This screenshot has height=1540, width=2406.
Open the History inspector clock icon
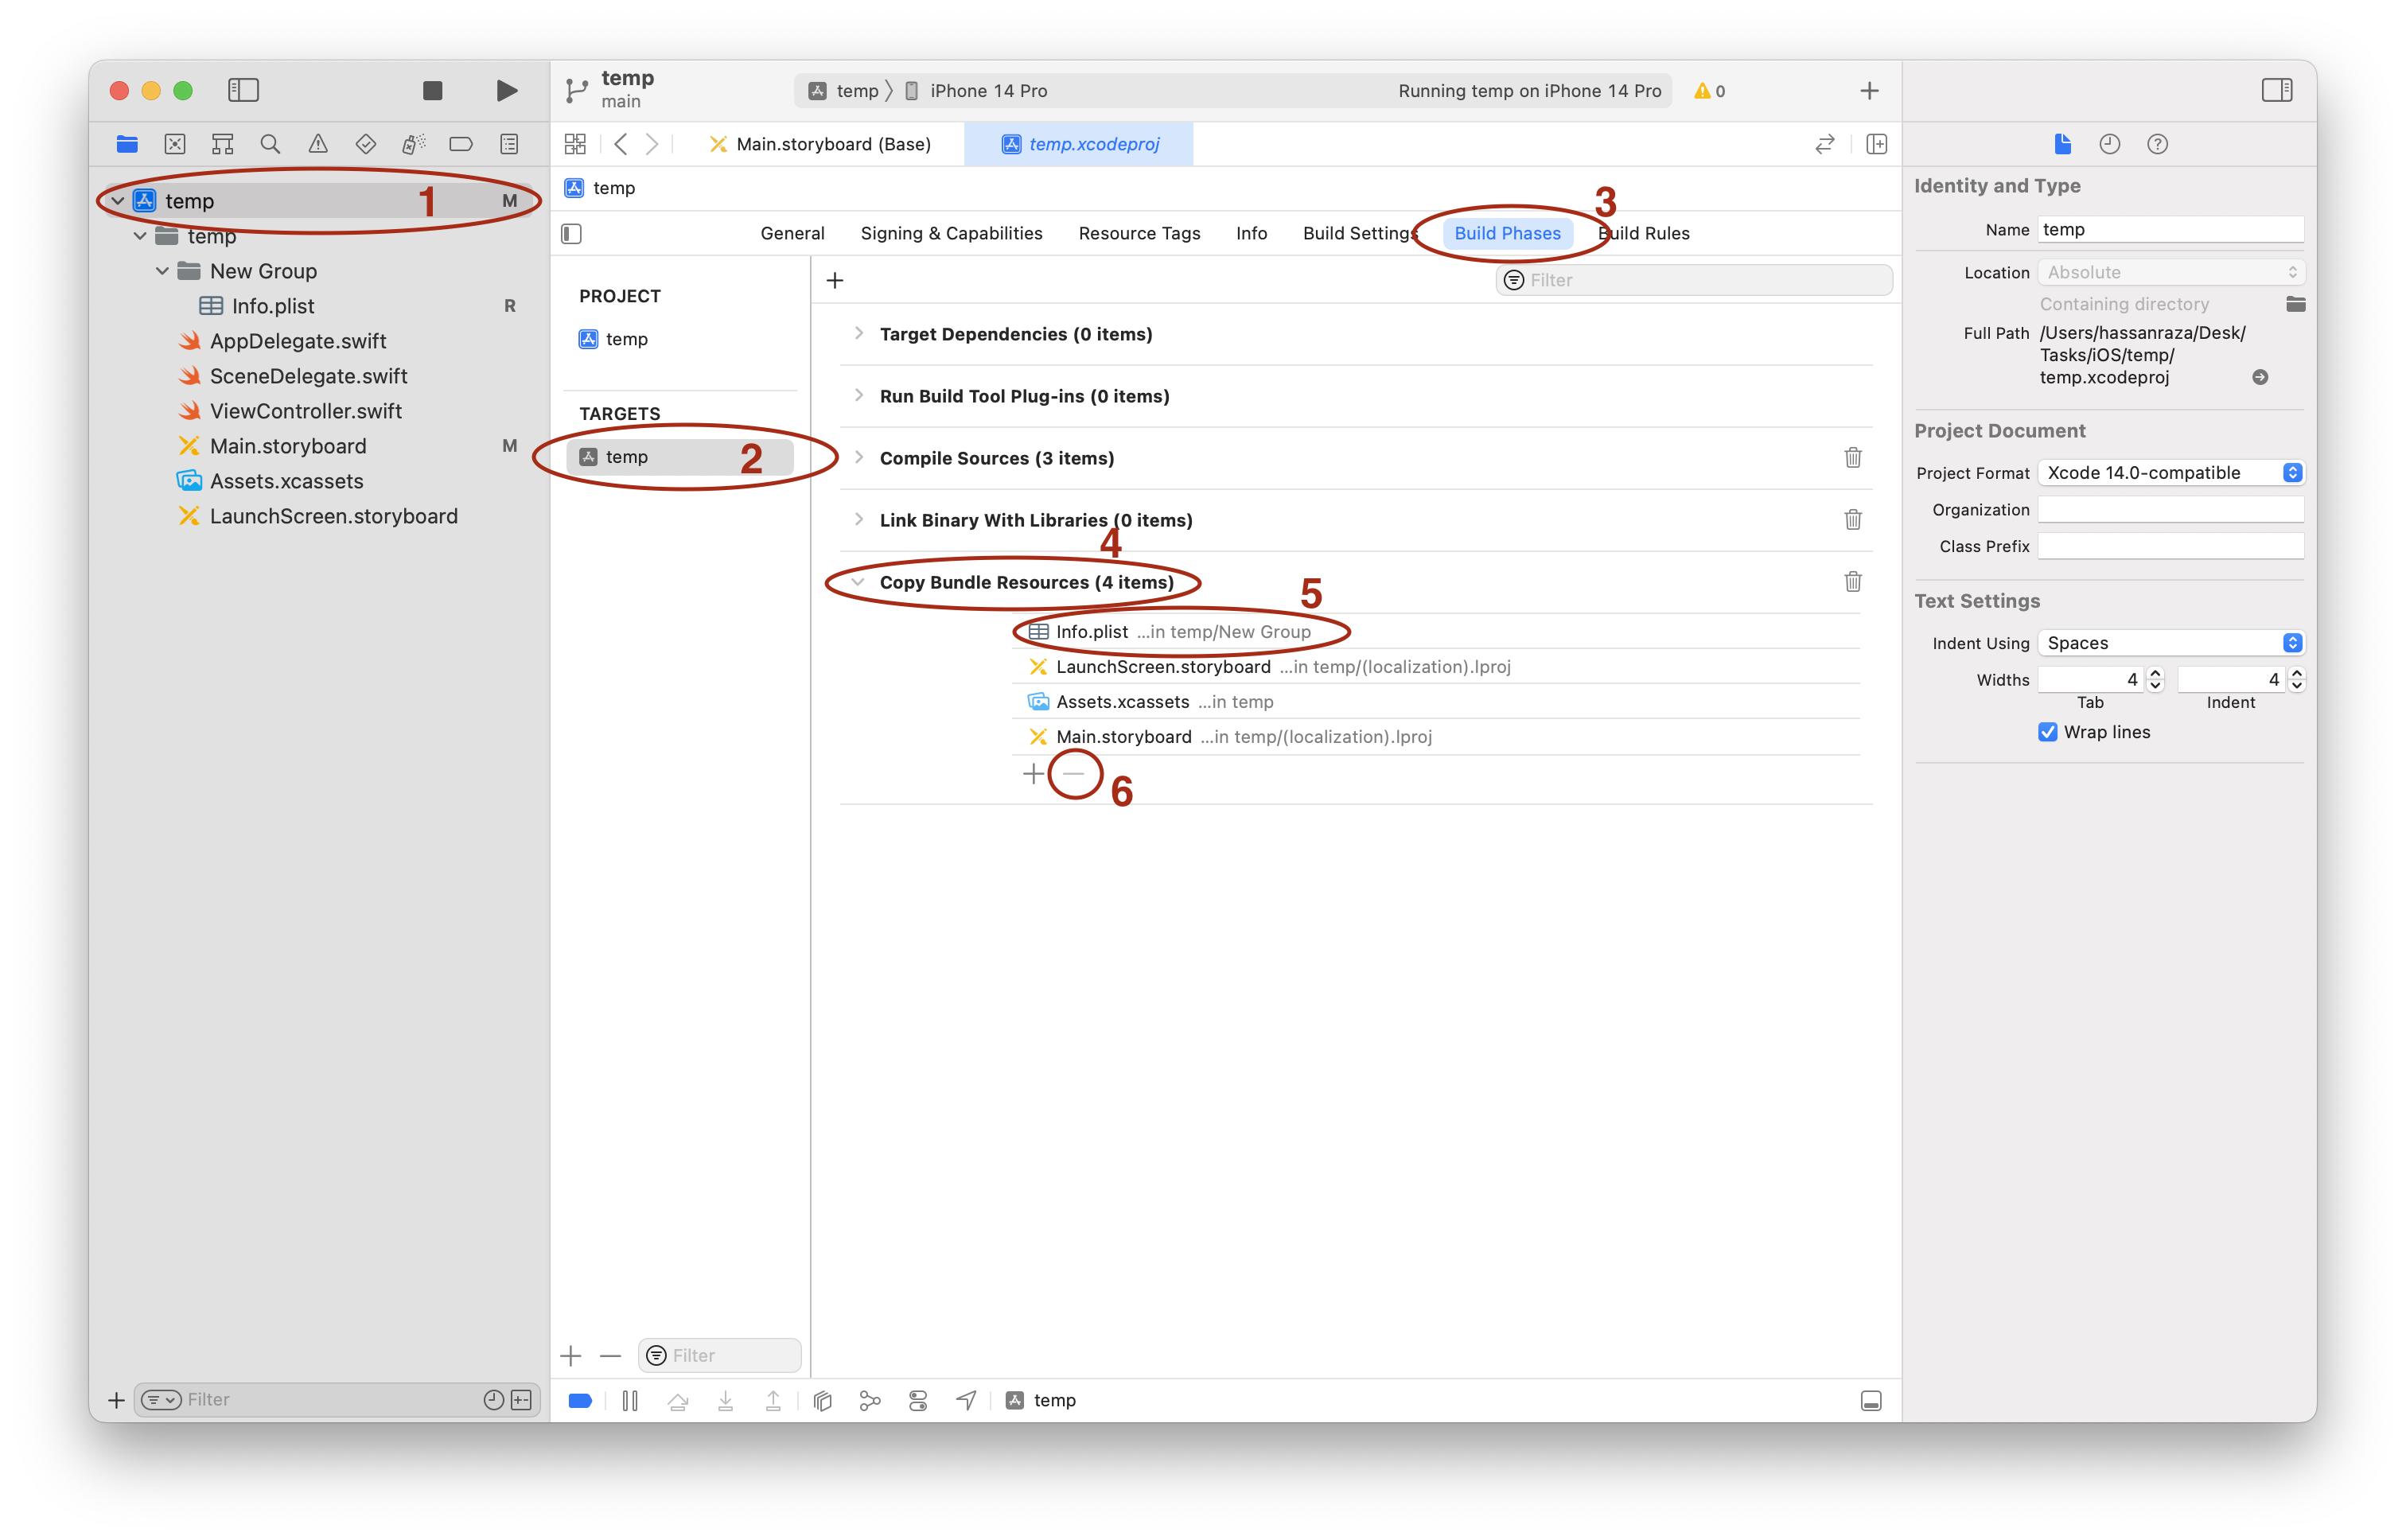[x=2110, y=144]
